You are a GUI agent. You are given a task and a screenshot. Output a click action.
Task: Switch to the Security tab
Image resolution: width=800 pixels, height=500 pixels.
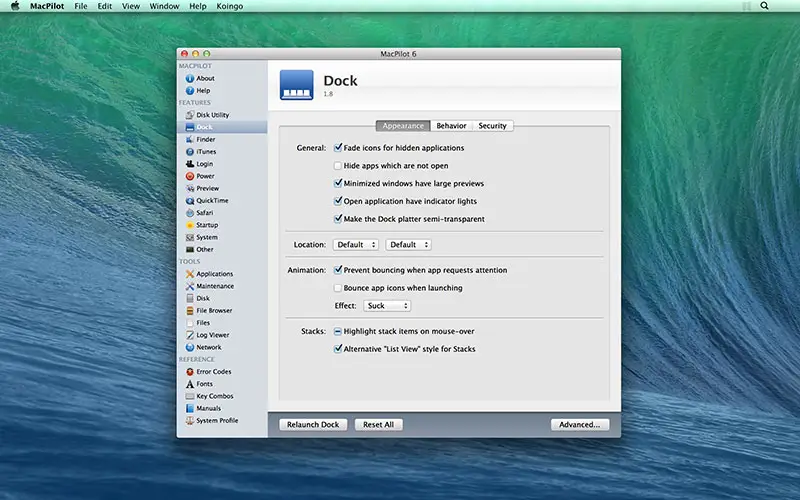coord(492,126)
